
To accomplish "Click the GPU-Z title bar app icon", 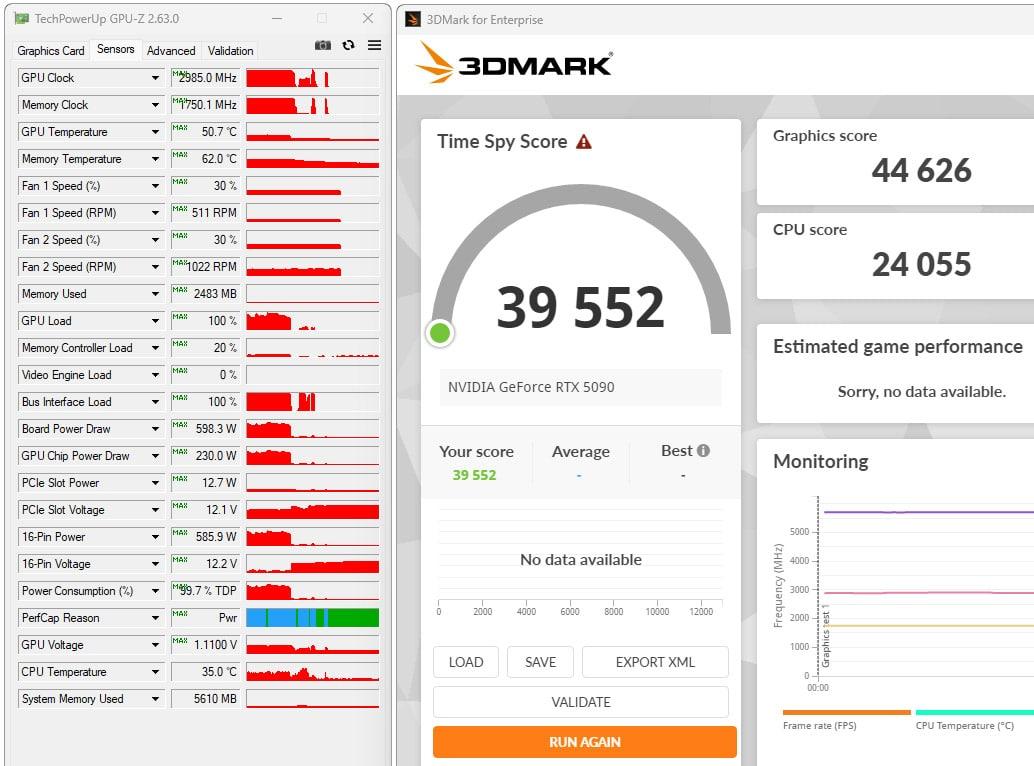I will (22, 18).
